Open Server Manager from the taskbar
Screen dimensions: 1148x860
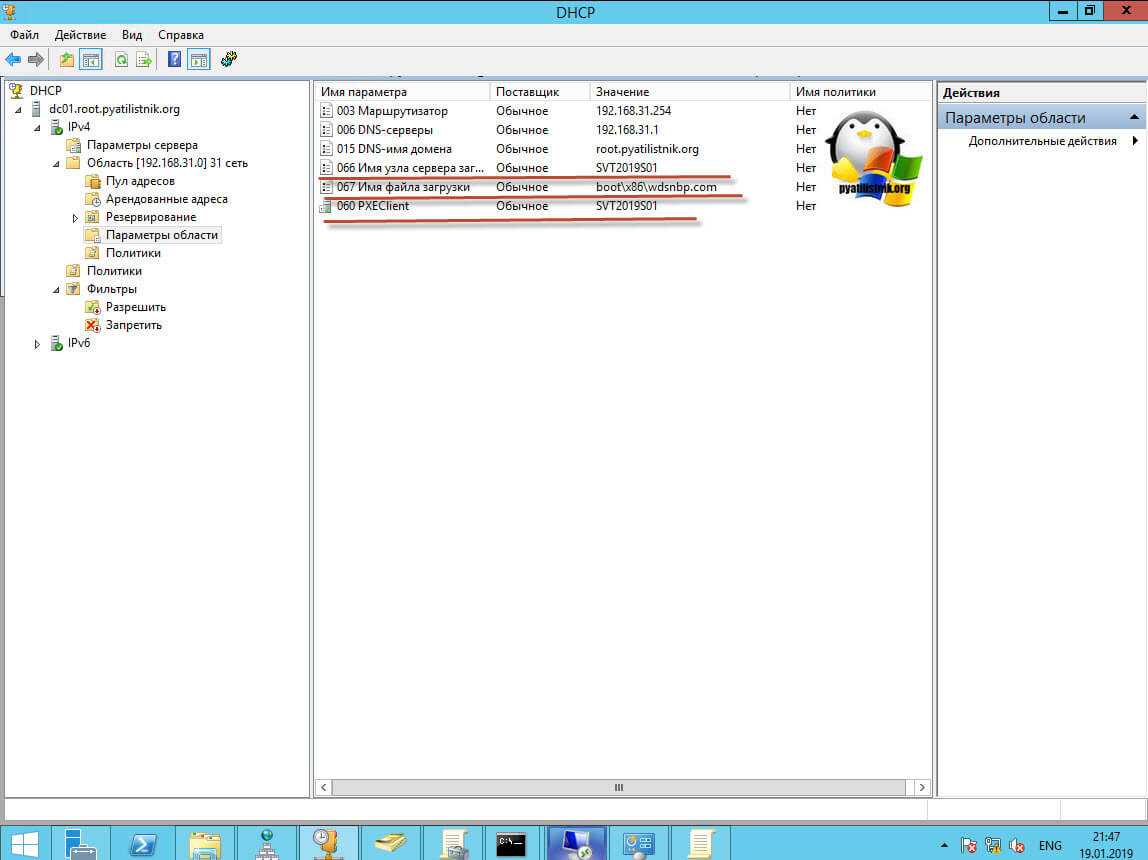click(x=80, y=844)
